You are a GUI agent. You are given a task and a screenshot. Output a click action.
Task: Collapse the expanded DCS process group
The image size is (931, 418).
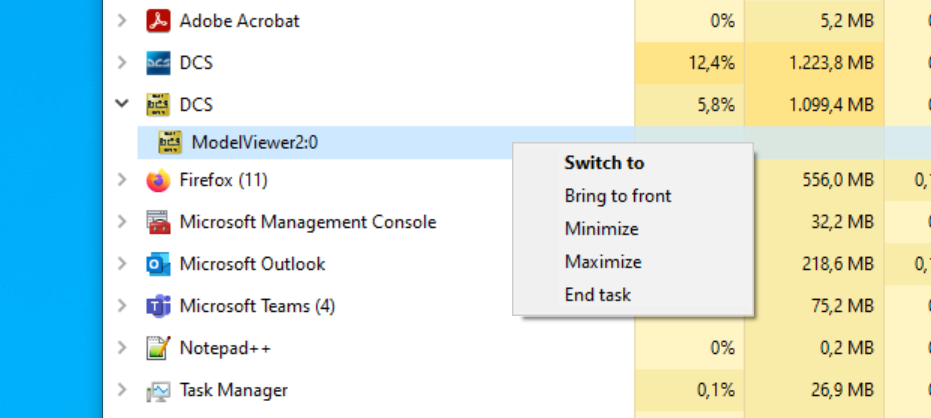coord(122,104)
